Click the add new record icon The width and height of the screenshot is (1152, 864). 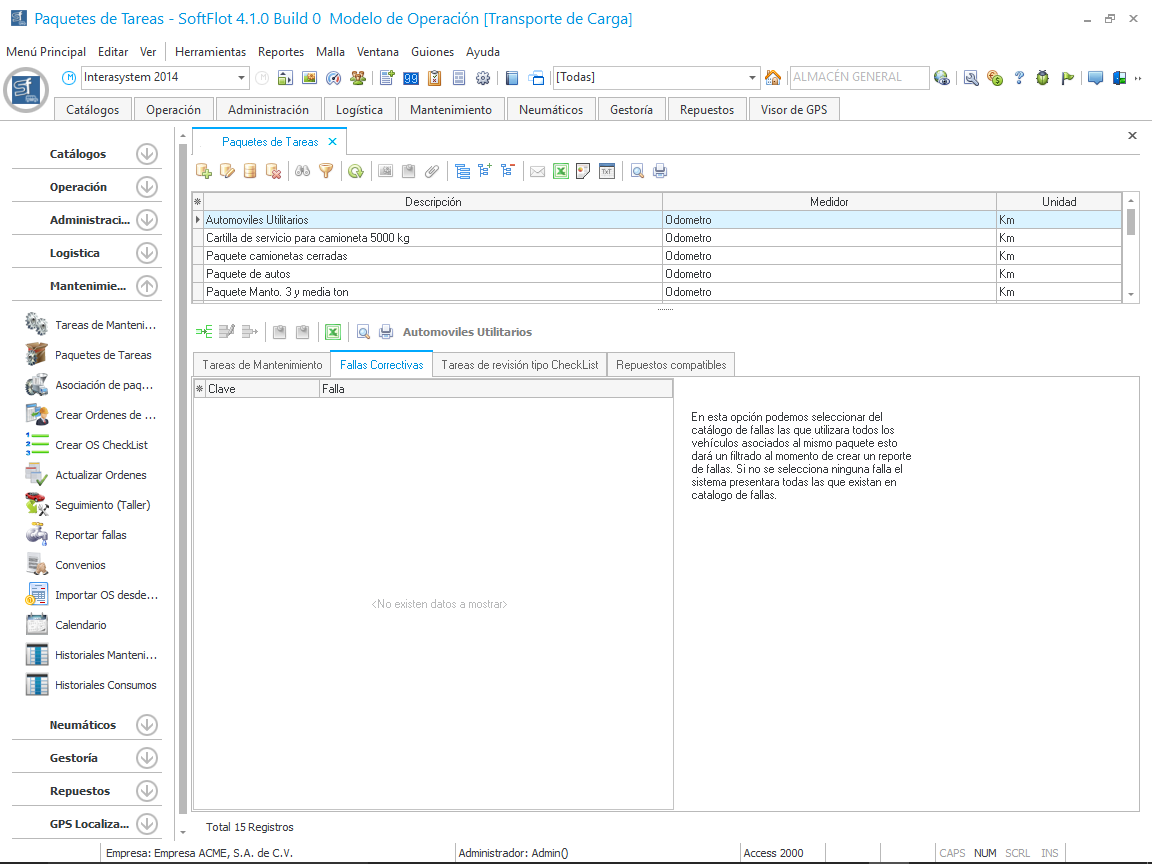[204, 171]
